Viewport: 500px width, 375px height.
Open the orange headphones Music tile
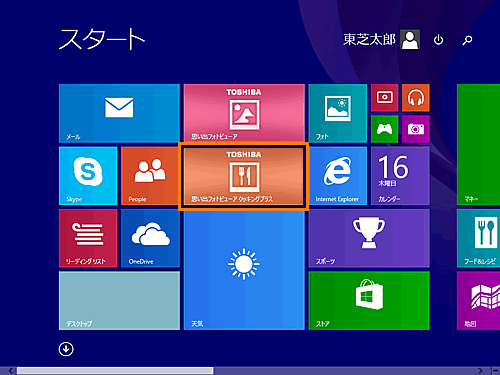click(416, 98)
